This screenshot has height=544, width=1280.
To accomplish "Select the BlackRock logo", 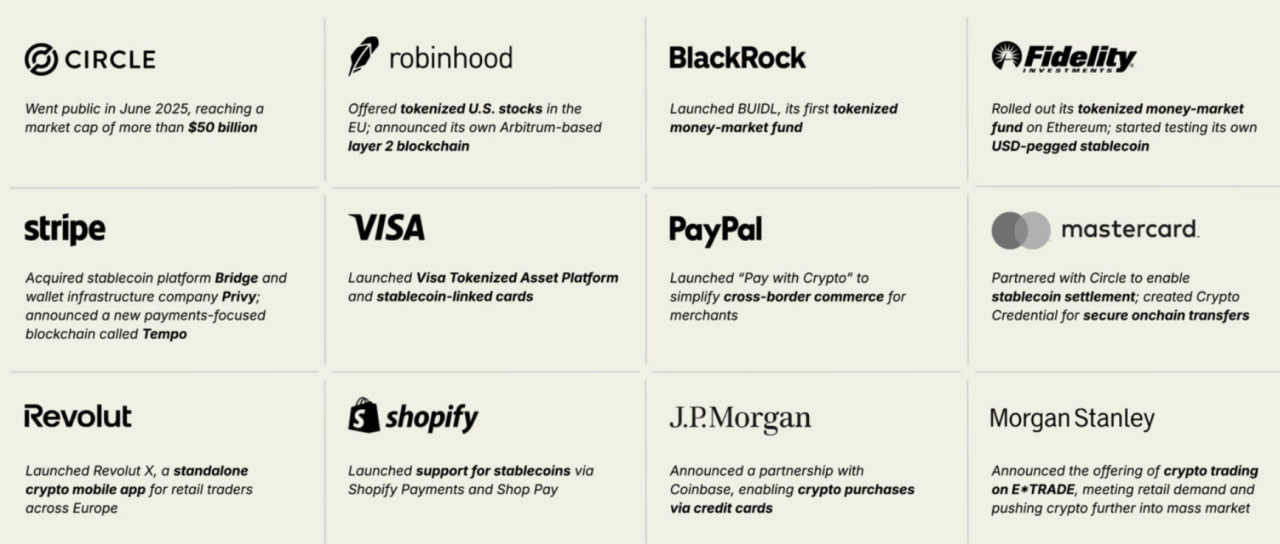I will [737, 58].
